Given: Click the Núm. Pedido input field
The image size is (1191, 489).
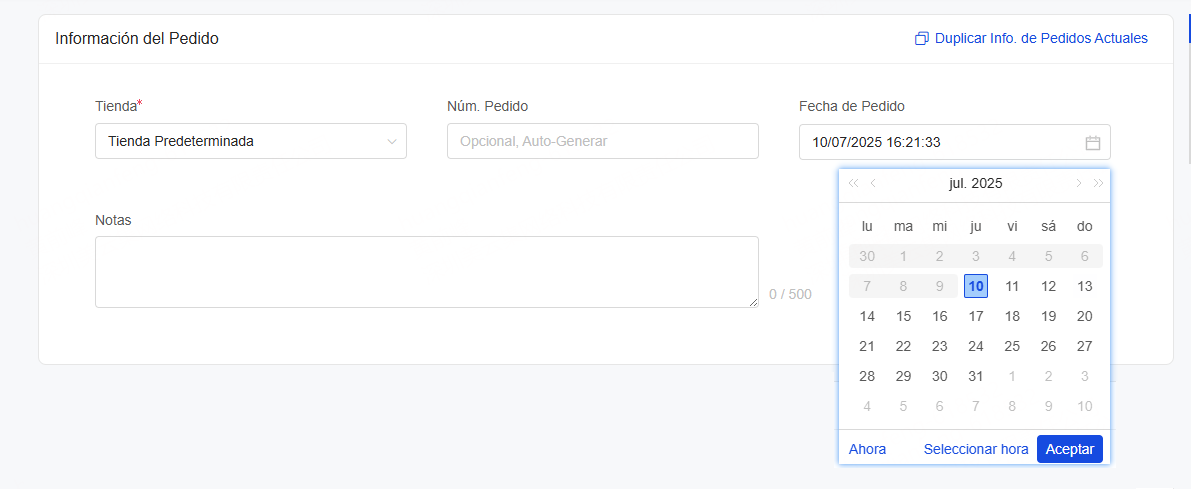Looking at the screenshot, I should 602,141.
